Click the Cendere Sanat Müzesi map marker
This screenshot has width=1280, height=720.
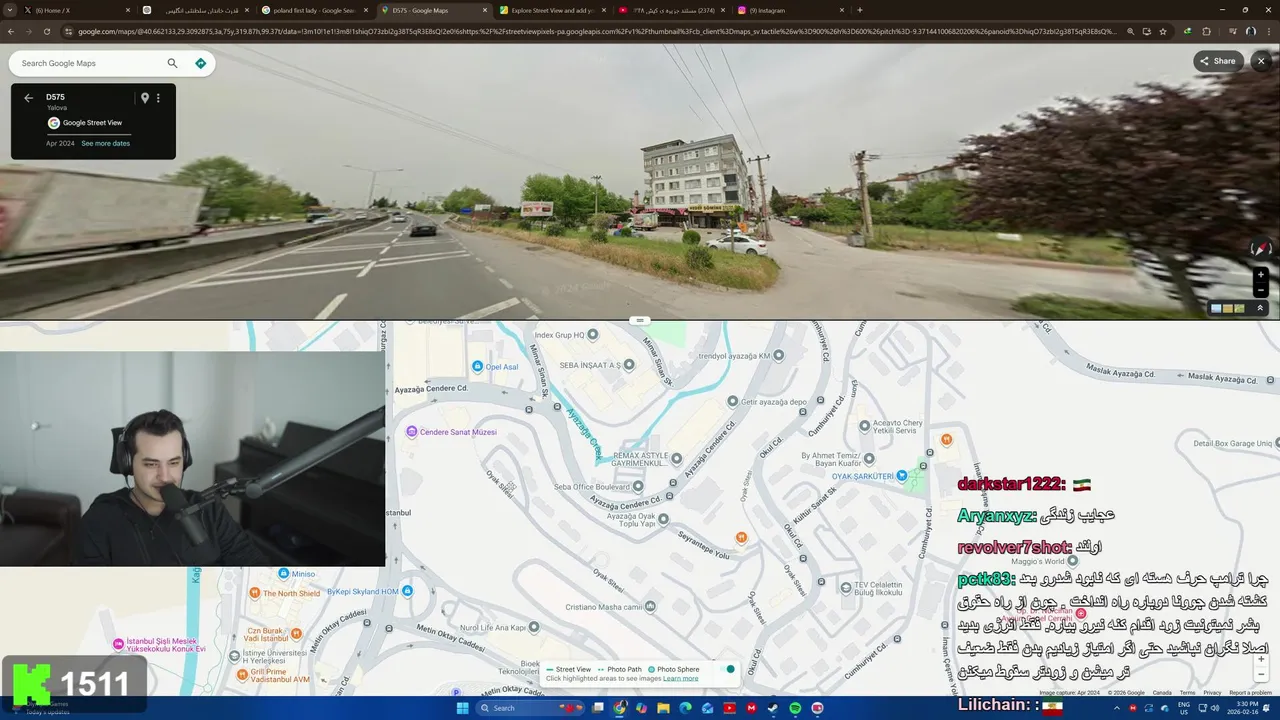(x=411, y=432)
